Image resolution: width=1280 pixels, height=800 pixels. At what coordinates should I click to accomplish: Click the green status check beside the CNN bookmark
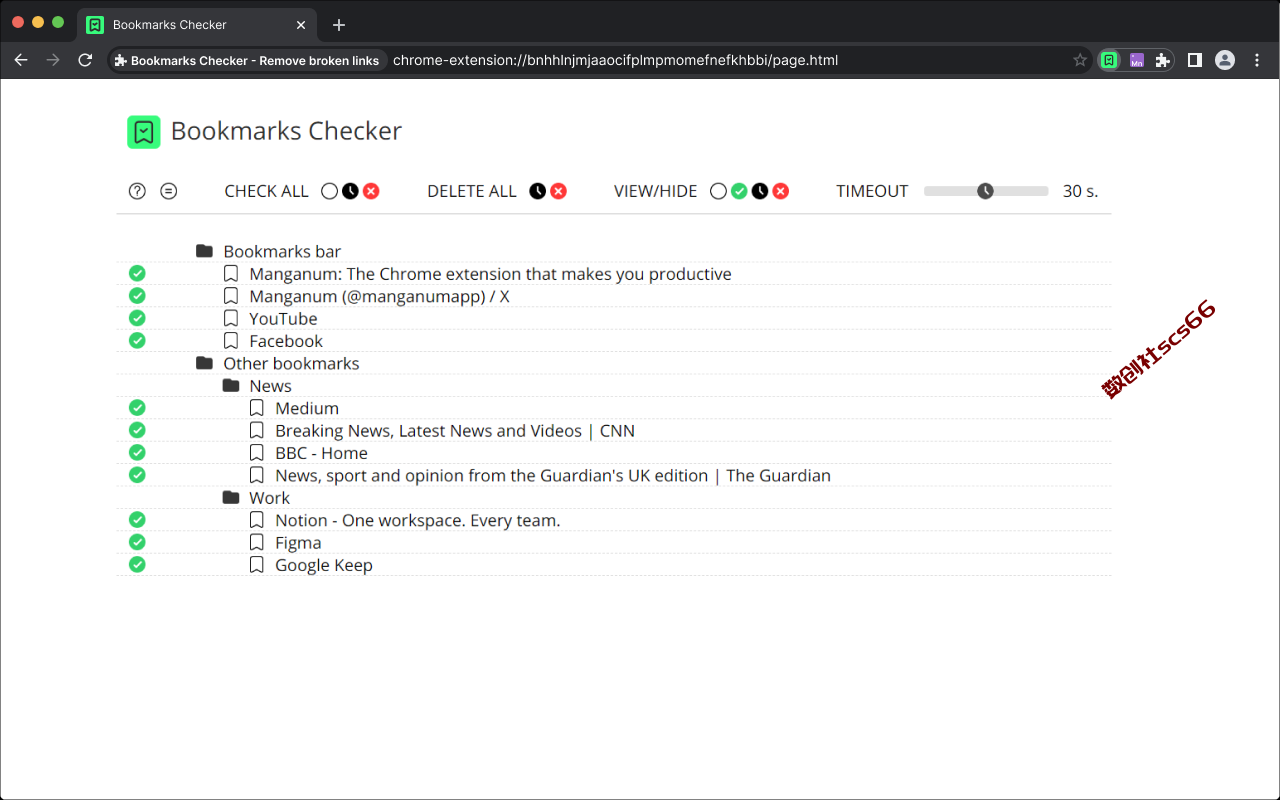click(137, 430)
